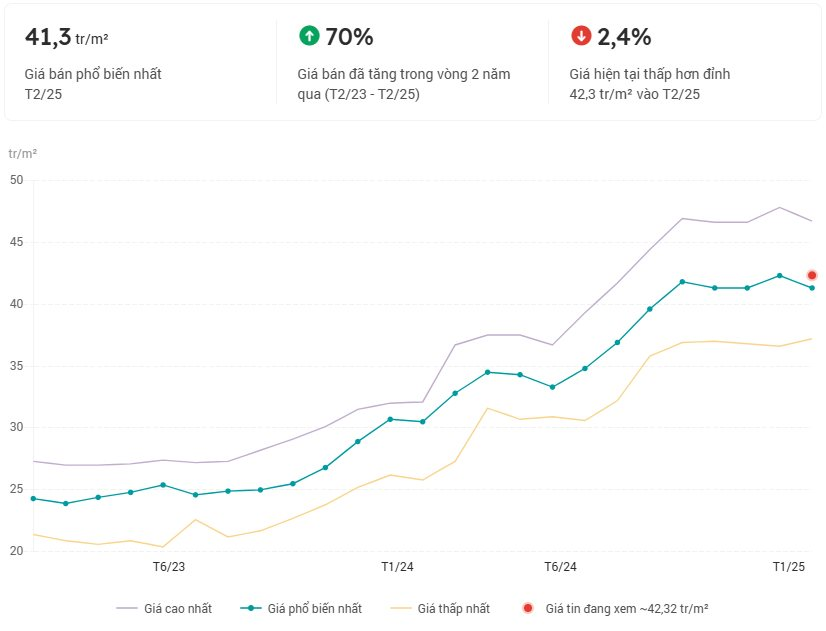Click the purple line swatch for "Giá cao nhất"
The height and width of the screenshot is (631, 826).
coord(127,608)
